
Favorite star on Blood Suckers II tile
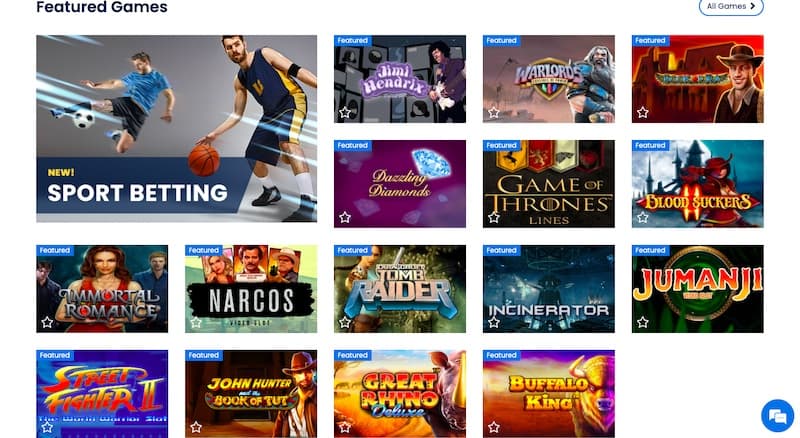click(x=643, y=217)
